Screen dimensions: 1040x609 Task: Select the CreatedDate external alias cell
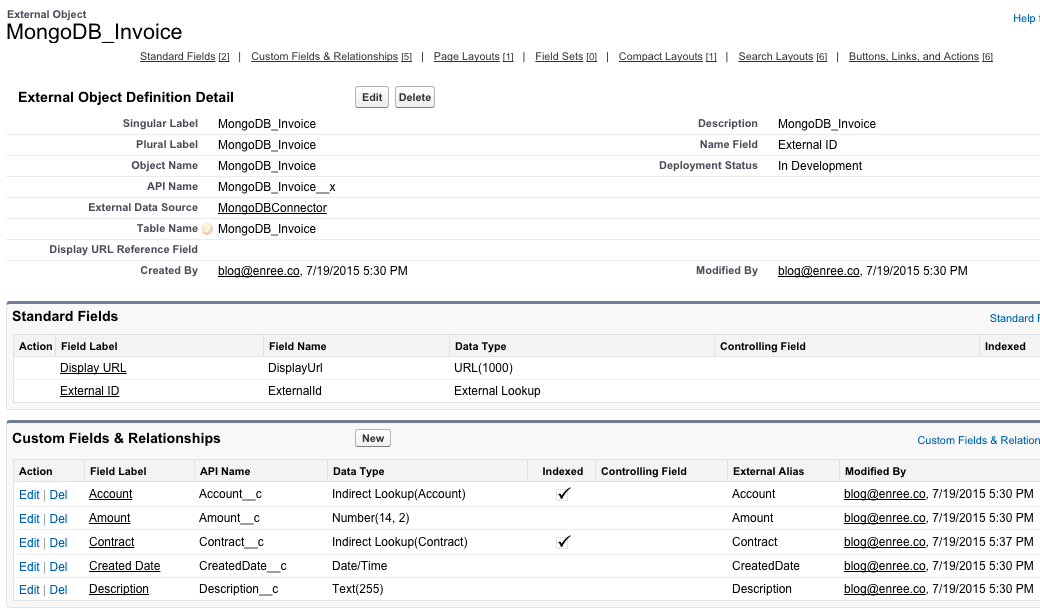click(x=765, y=565)
